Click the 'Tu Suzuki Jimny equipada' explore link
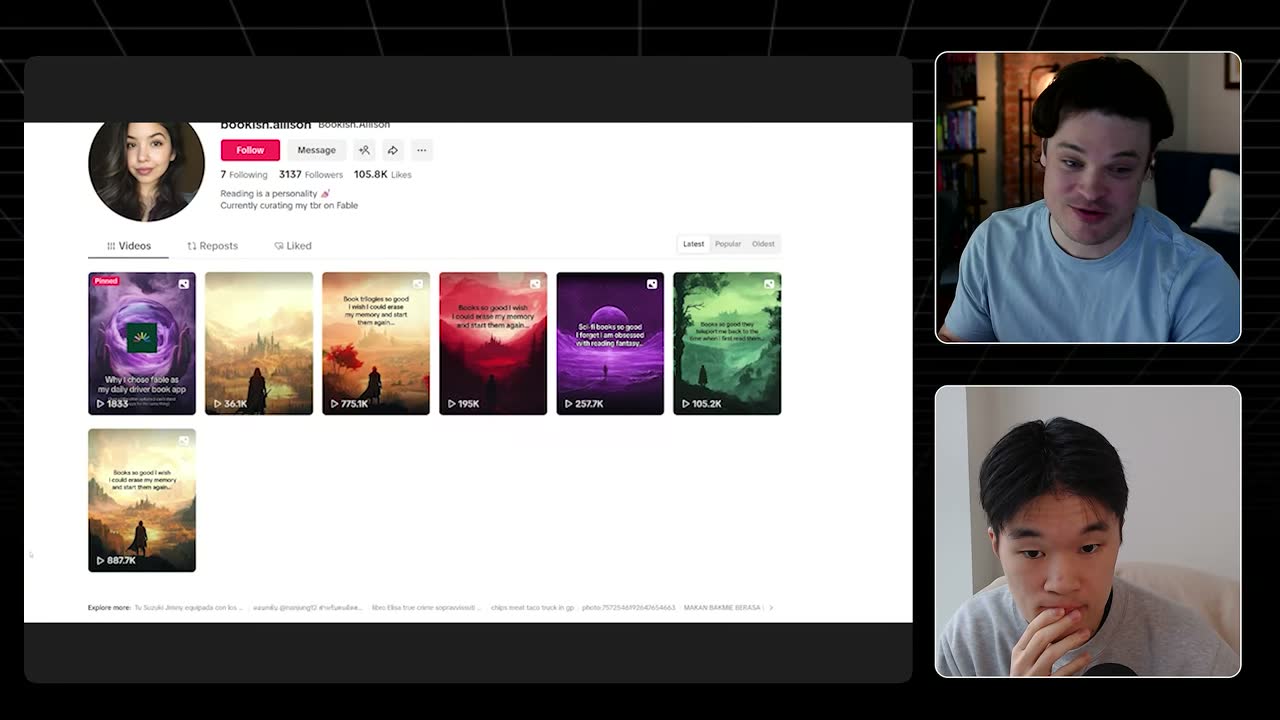This screenshot has width=1280, height=720. [x=189, y=607]
